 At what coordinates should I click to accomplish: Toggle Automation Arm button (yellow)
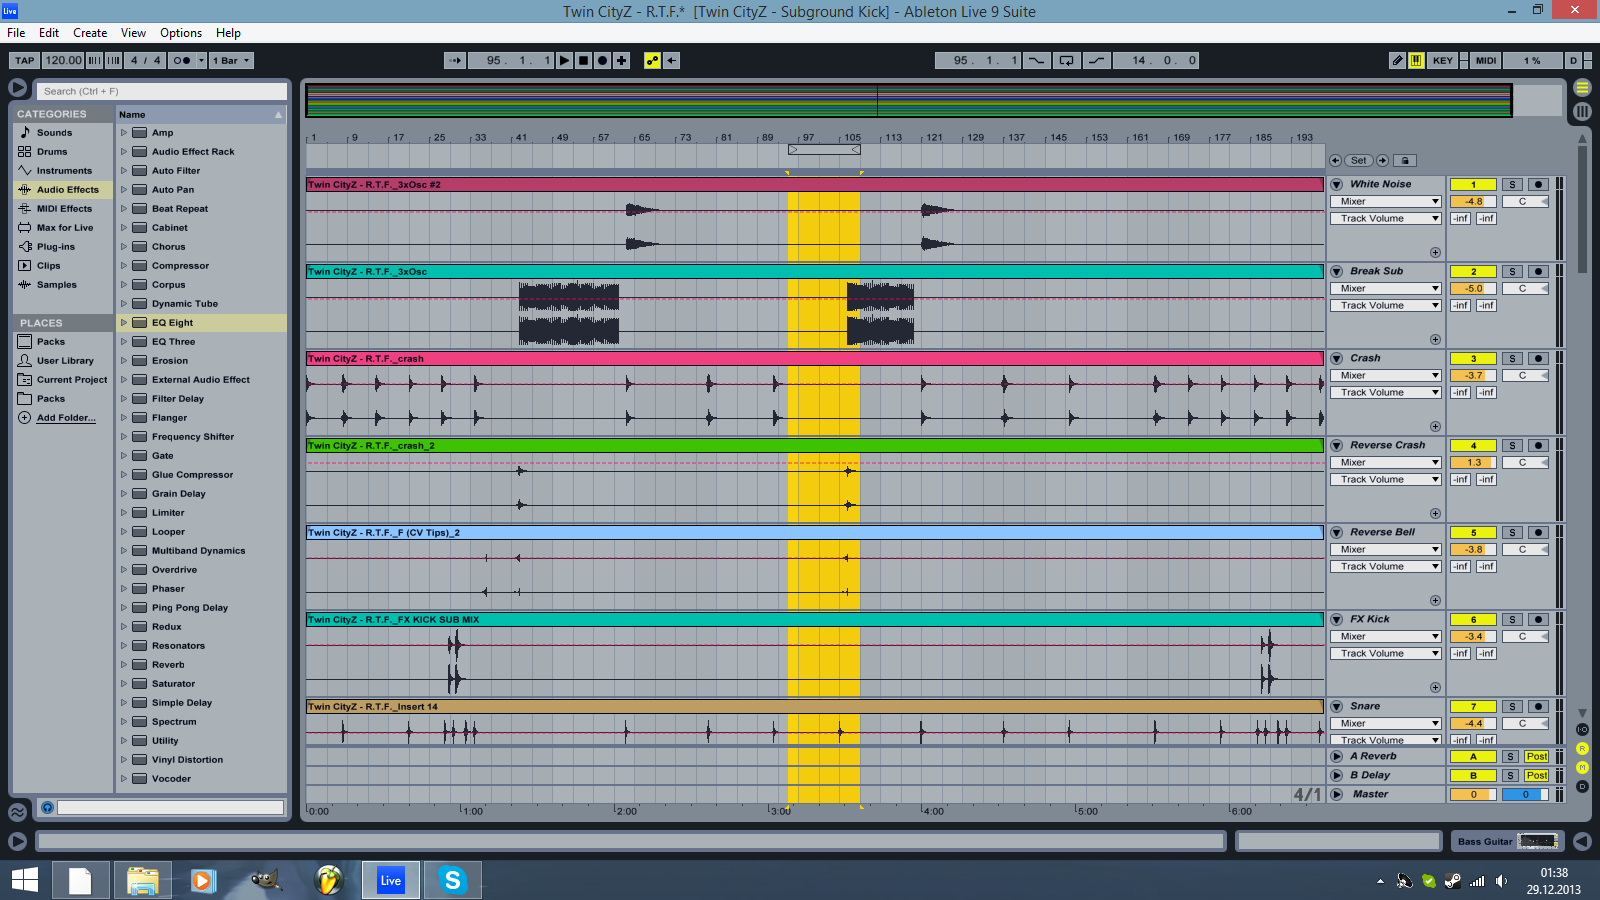pos(653,60)
